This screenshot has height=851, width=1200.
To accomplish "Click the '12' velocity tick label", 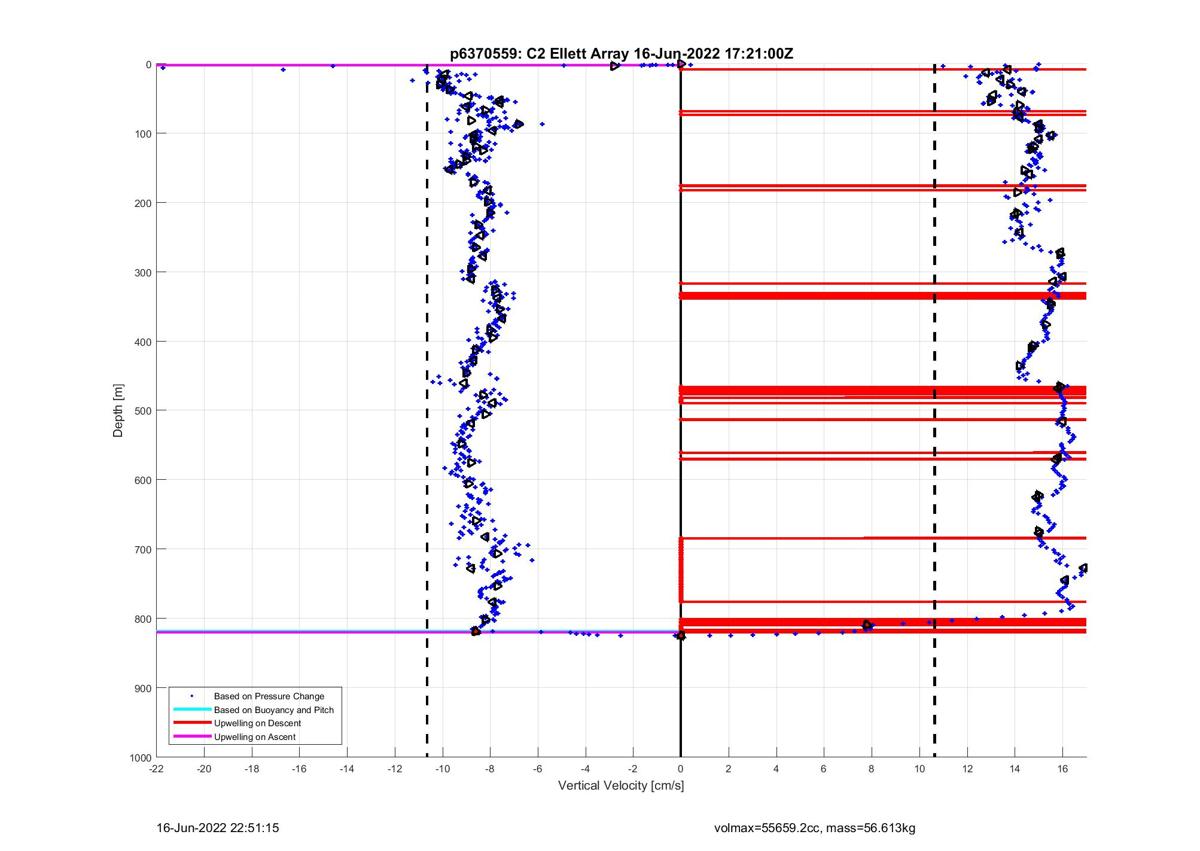I will tap(967, 769).
